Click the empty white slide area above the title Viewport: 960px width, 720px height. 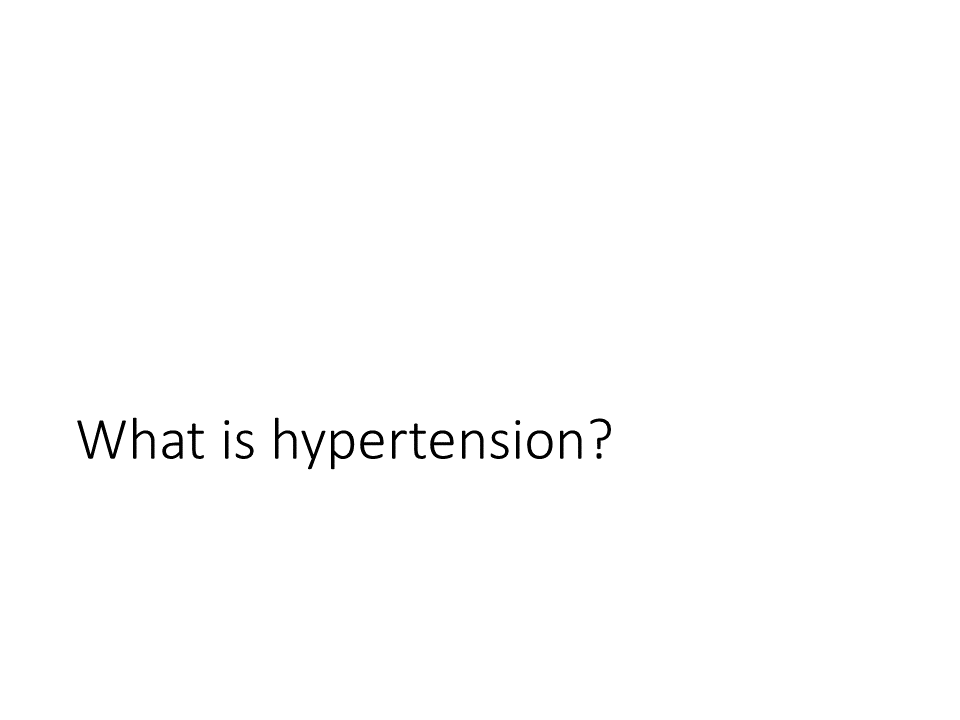click(480, 202)
